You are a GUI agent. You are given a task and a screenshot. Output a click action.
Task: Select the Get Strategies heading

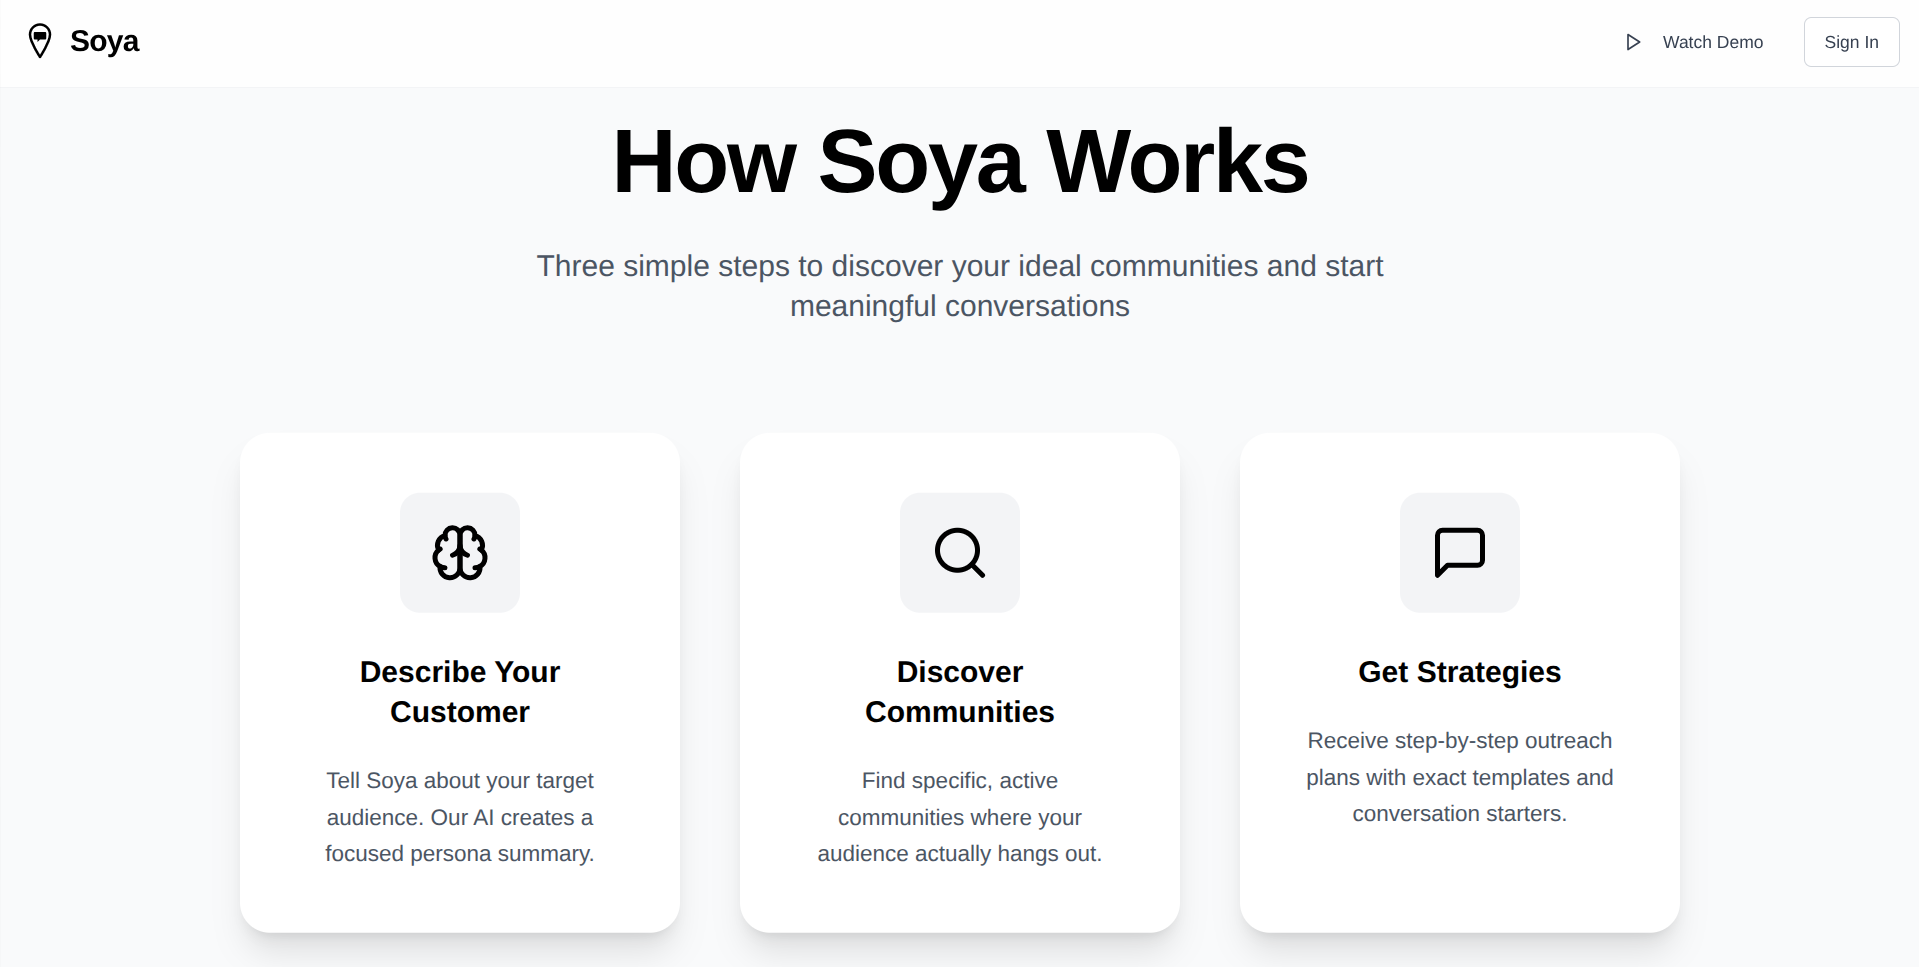1460,672
